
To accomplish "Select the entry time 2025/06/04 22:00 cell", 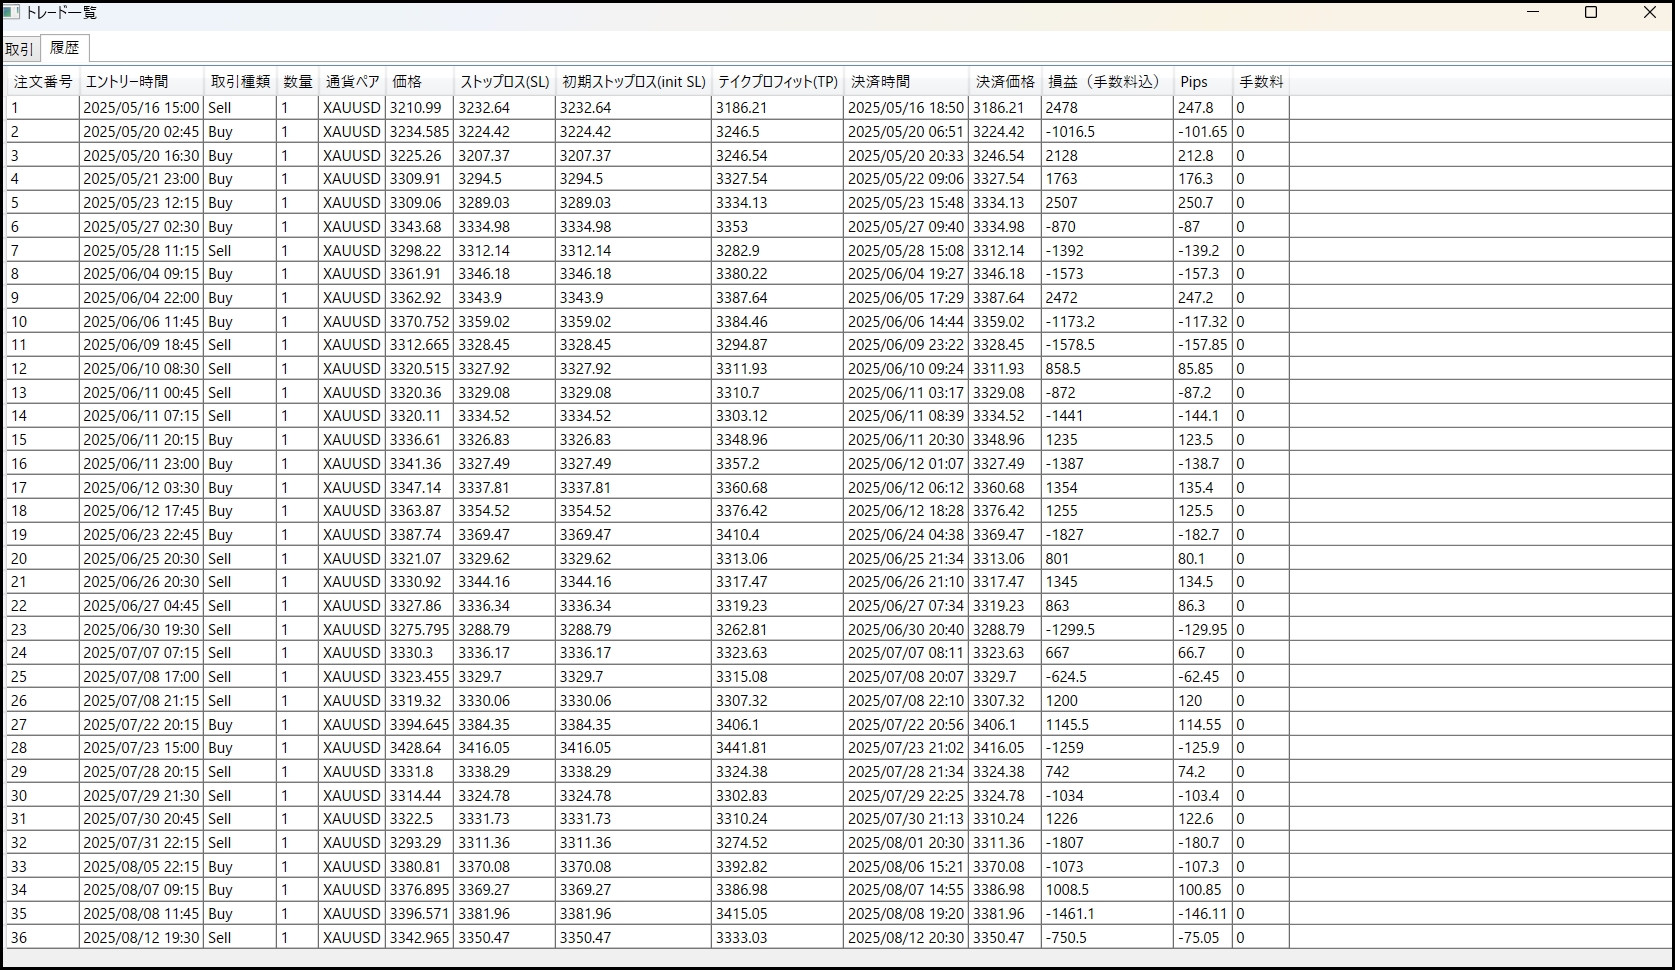I will point(141,298).
